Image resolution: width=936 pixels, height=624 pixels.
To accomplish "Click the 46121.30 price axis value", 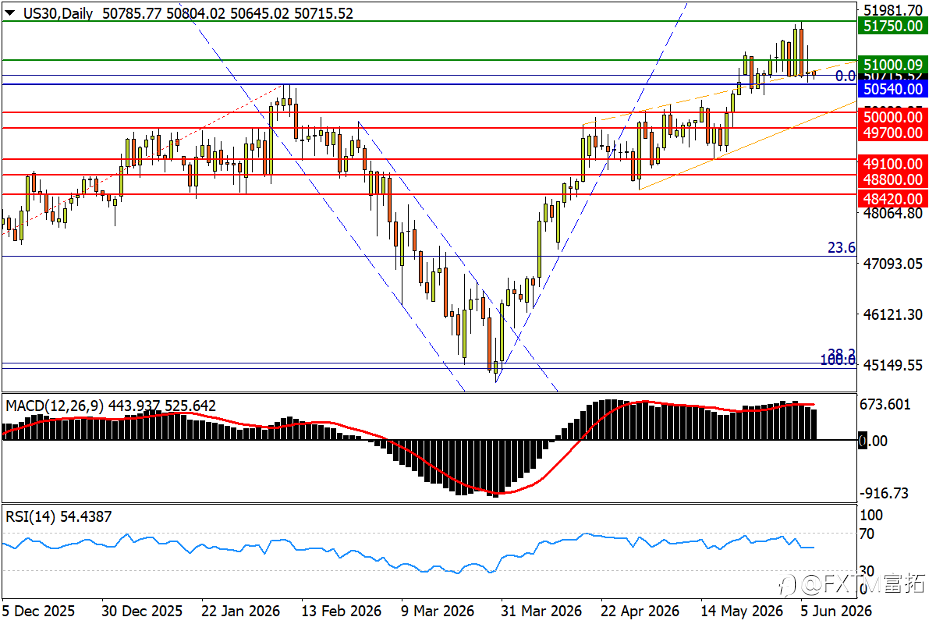I will [x=893, y=314].
